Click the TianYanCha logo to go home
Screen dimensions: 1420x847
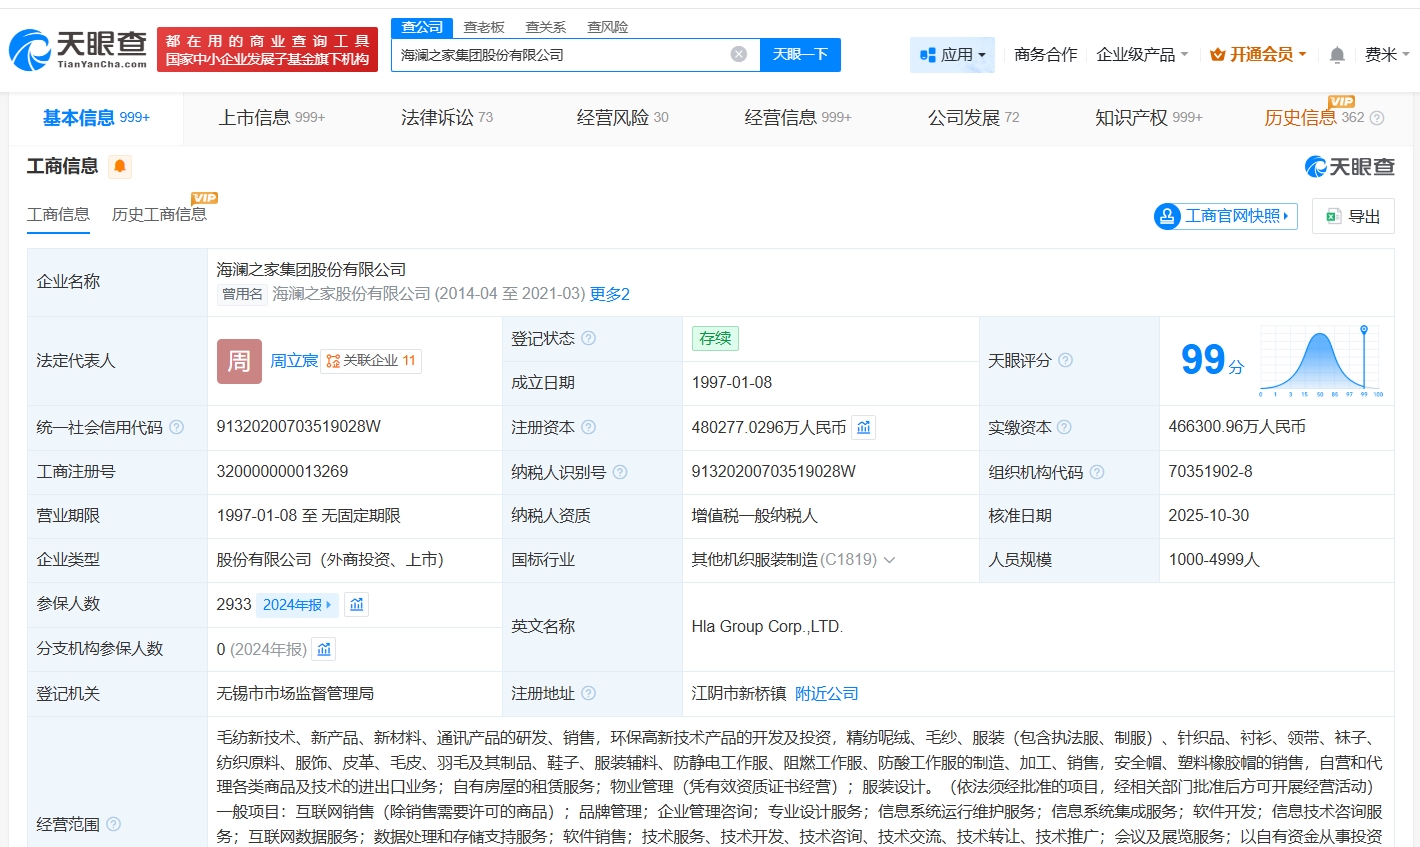coord(78,49)
